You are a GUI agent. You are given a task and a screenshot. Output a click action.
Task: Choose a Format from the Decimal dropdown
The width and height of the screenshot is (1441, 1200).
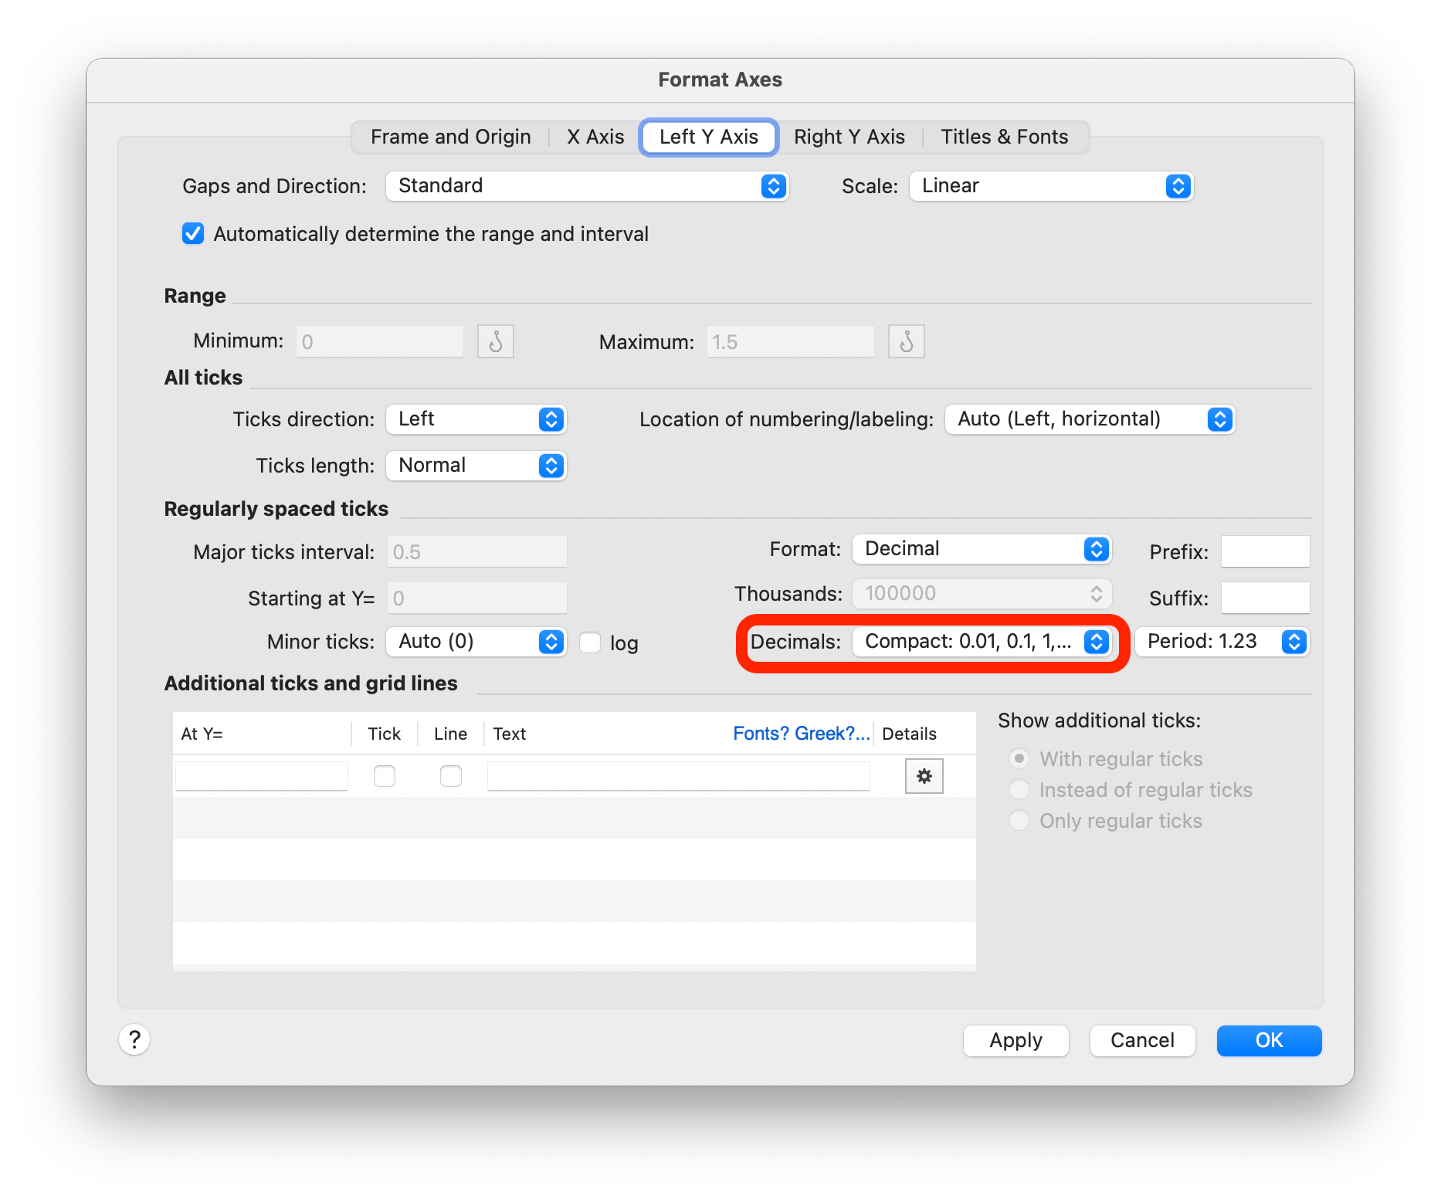[x=981, y=549]
